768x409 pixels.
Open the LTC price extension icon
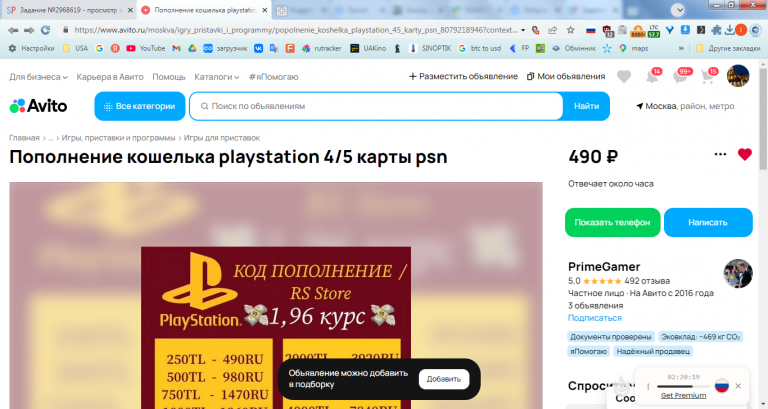(x=653, y=31)
